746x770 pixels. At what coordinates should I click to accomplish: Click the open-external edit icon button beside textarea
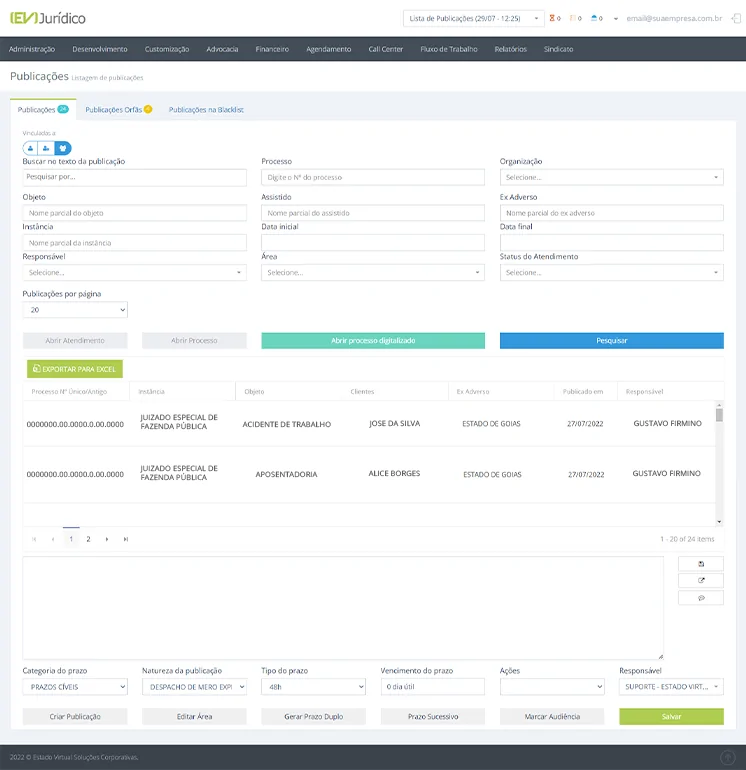pyautogui.click(x=701, y=580)
